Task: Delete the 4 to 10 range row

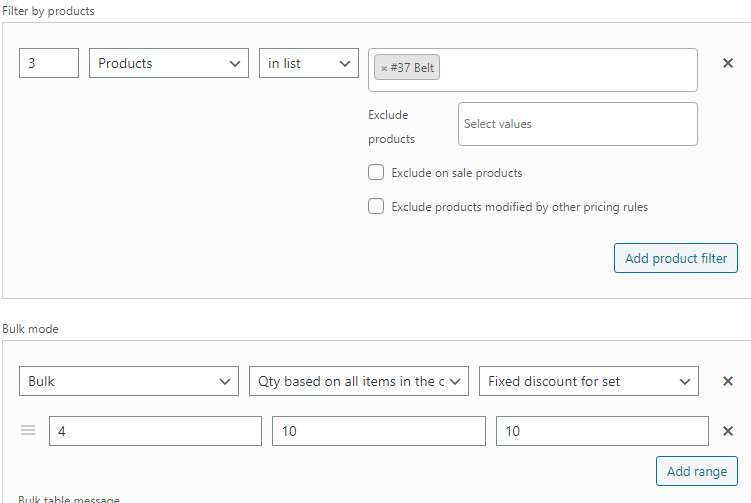Action: pyautogui.click(x=728, y=431)
